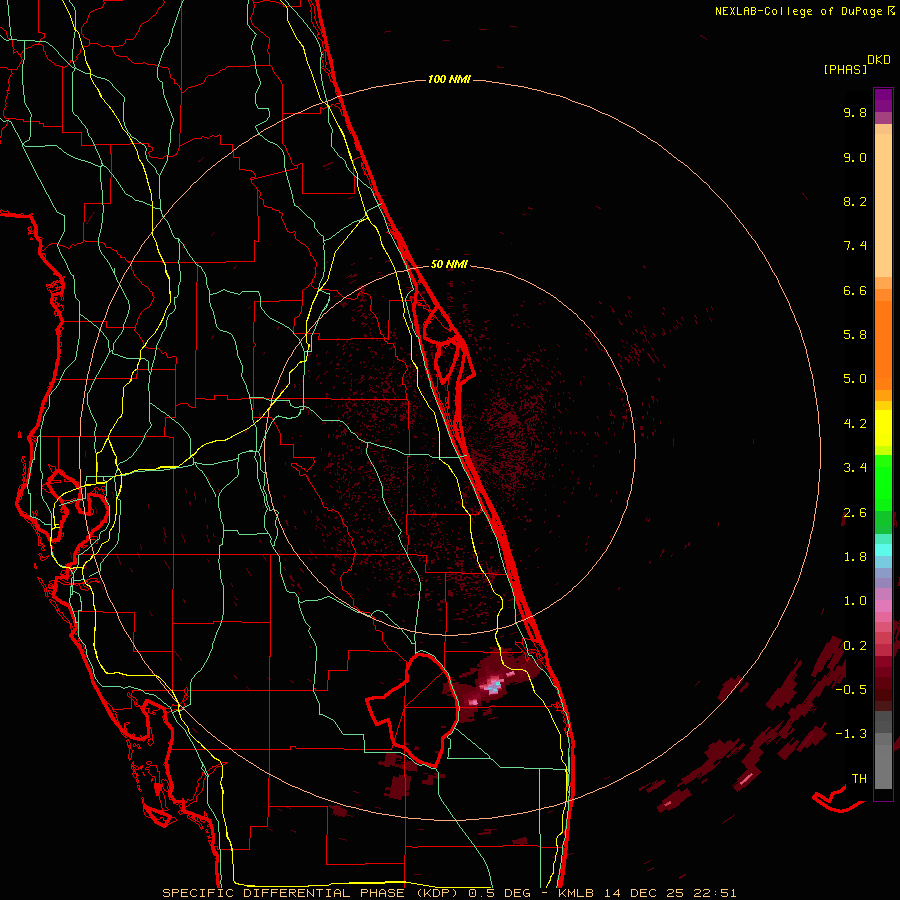Pick the pink swatch on the color bar
Image resolution: width=900 pixels, height=900 pixels.
click(883, 606)
